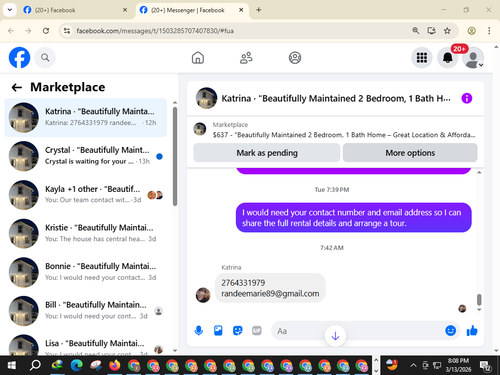
Task: Open Lisa's conversation in the list
Action: pyautogui.click(x=86, y=344)
